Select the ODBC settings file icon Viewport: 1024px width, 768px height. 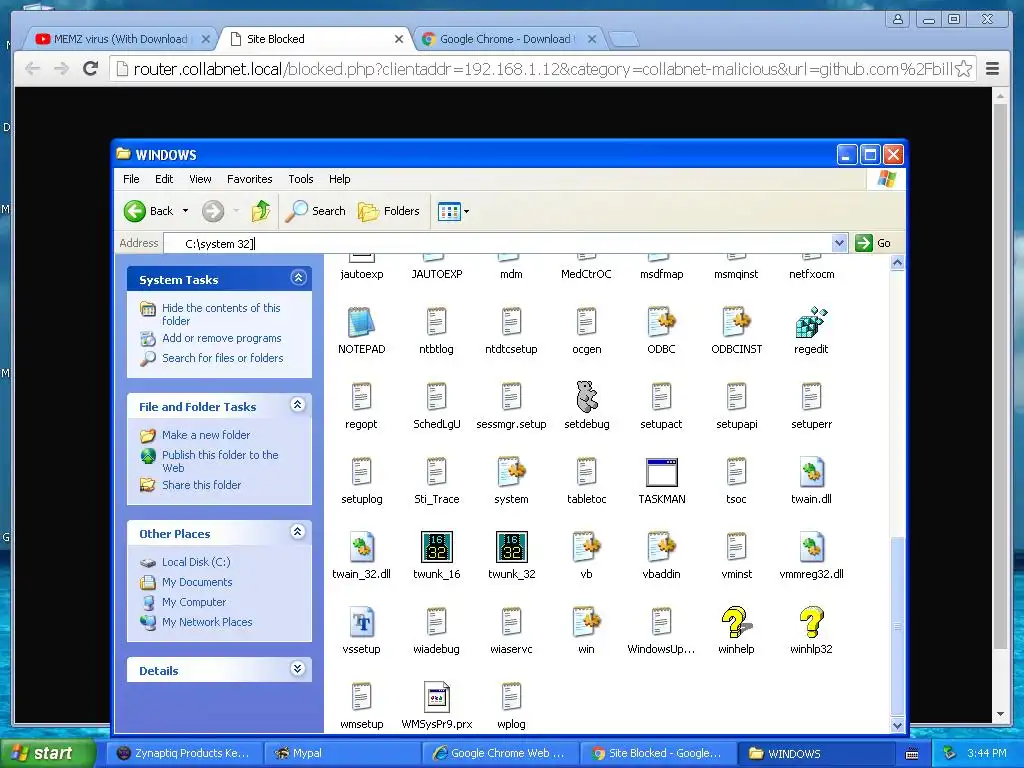point(662,322)
